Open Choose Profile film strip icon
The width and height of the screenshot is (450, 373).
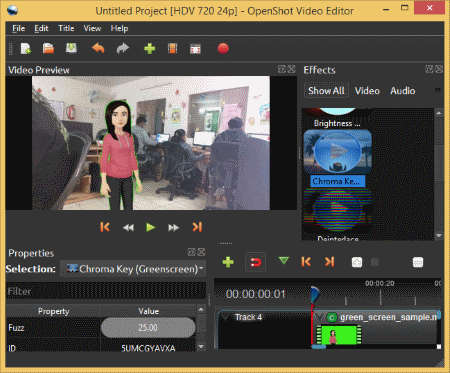tap(172, 49)
